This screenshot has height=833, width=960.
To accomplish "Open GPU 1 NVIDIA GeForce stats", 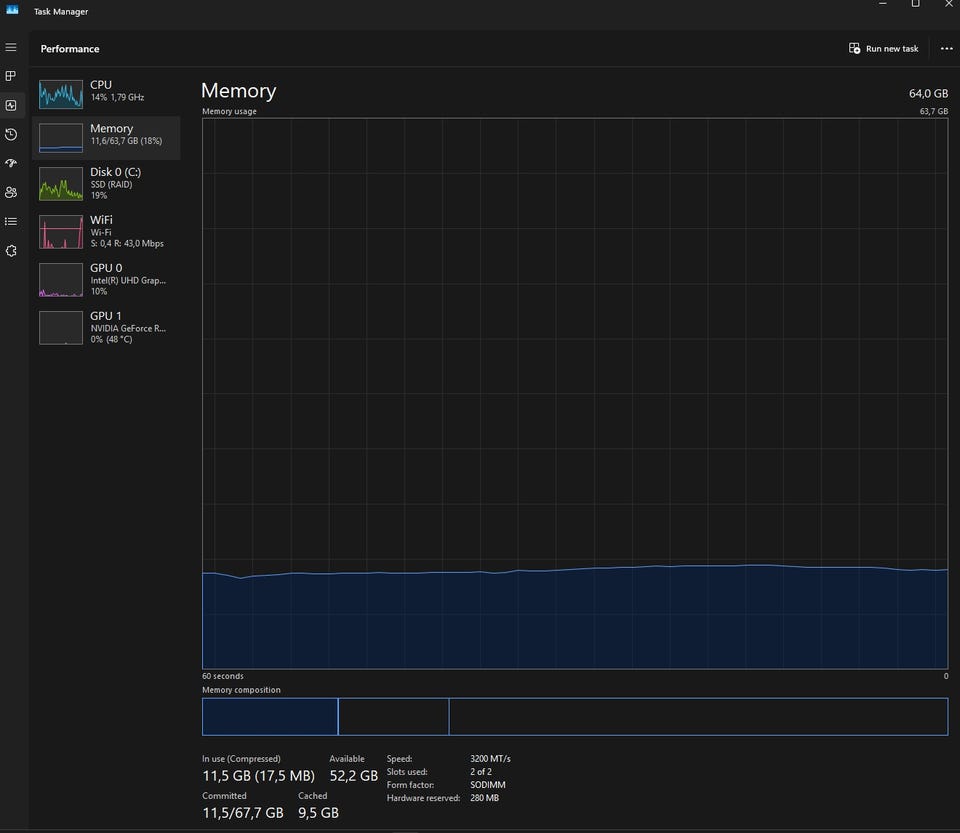I will (106, 327).
